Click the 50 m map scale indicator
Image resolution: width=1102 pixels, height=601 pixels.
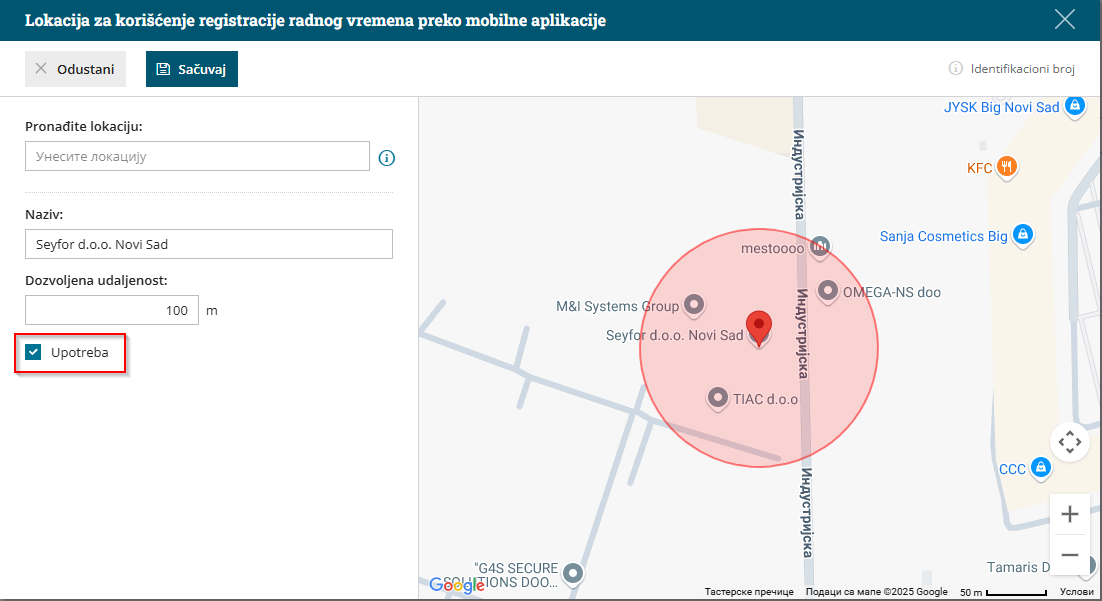point(1003,593)
